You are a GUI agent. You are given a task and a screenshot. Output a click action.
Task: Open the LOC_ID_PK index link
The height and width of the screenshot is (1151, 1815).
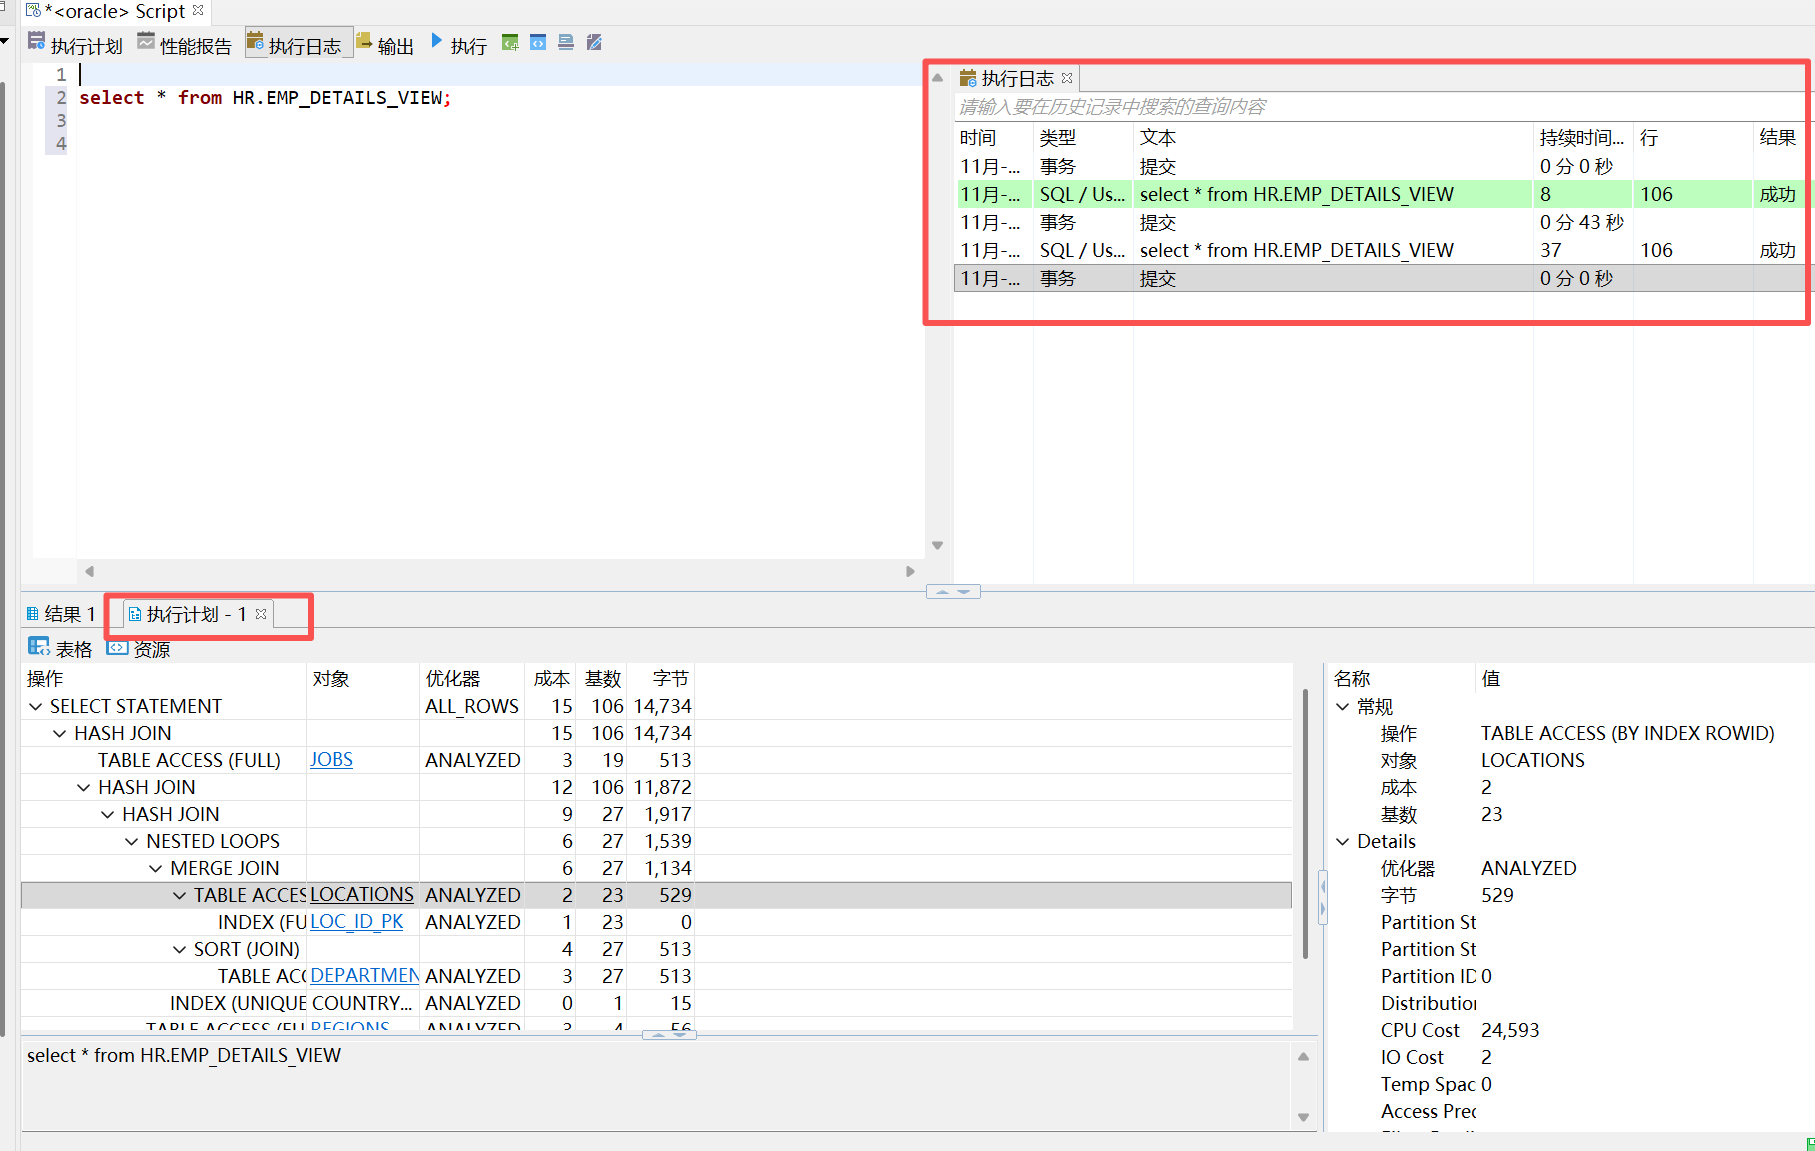pyautogui.click(x=357, y=922)
